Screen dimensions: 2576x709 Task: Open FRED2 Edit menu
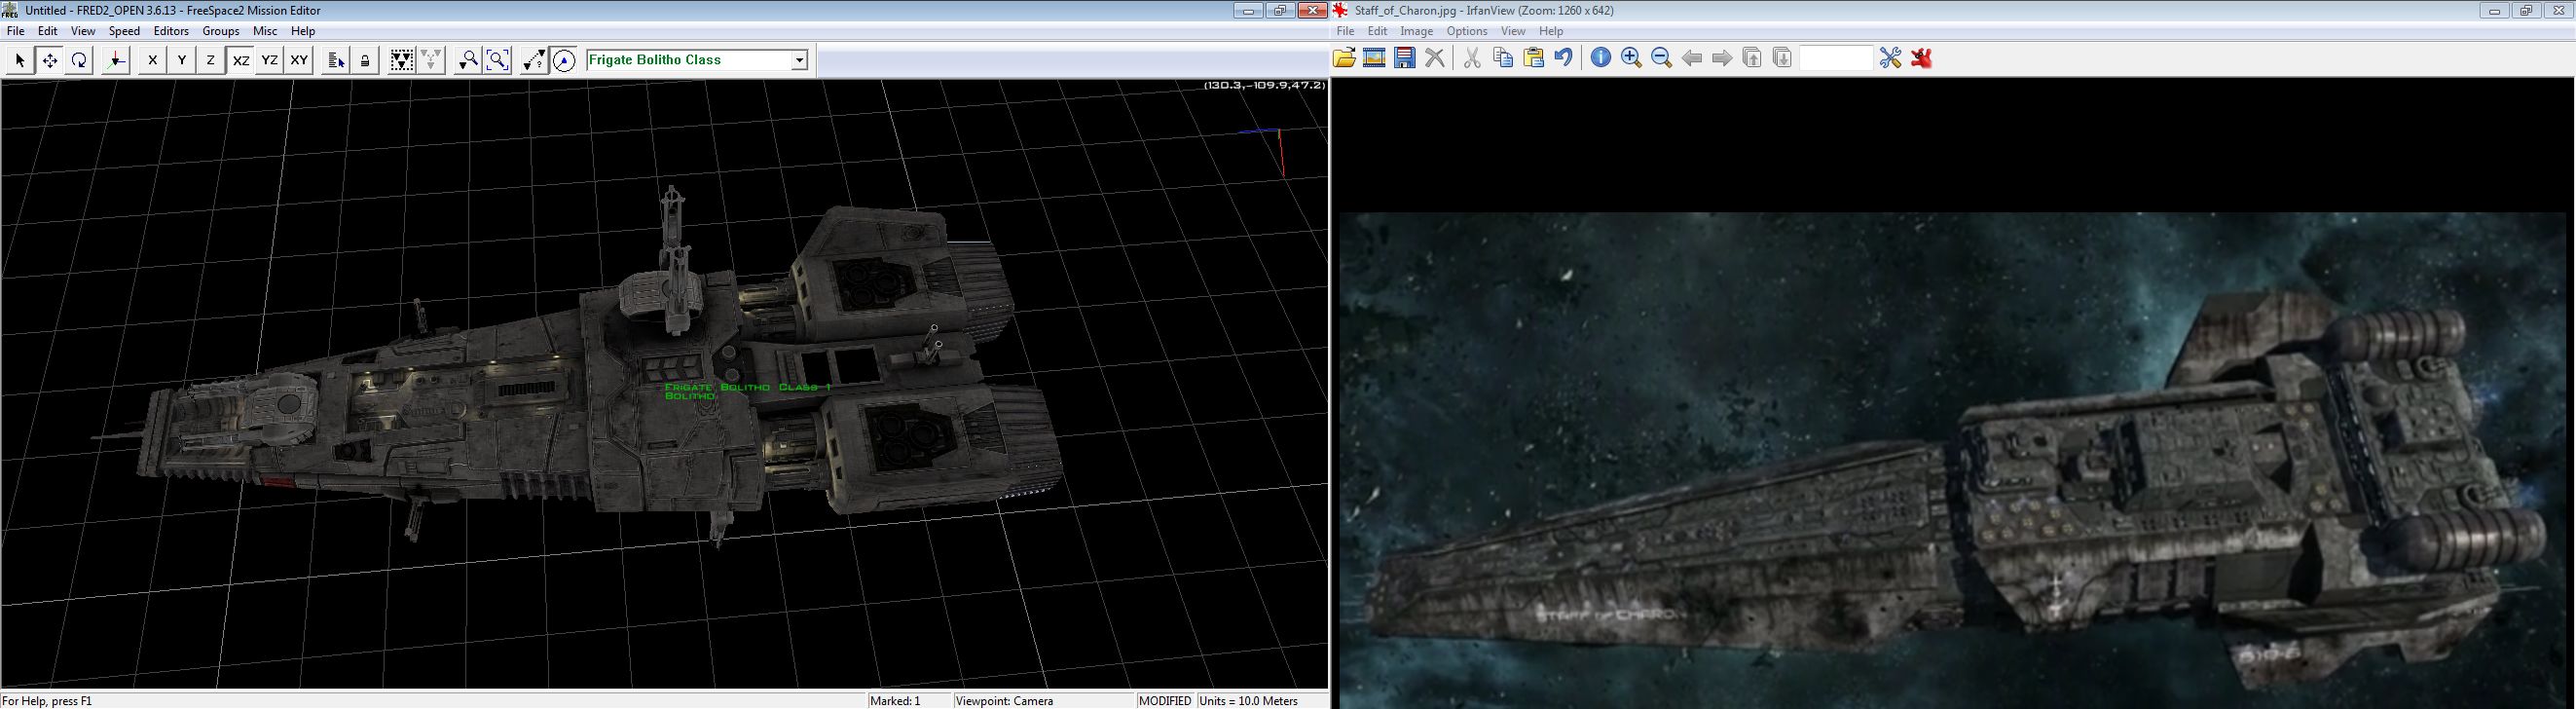48,31
